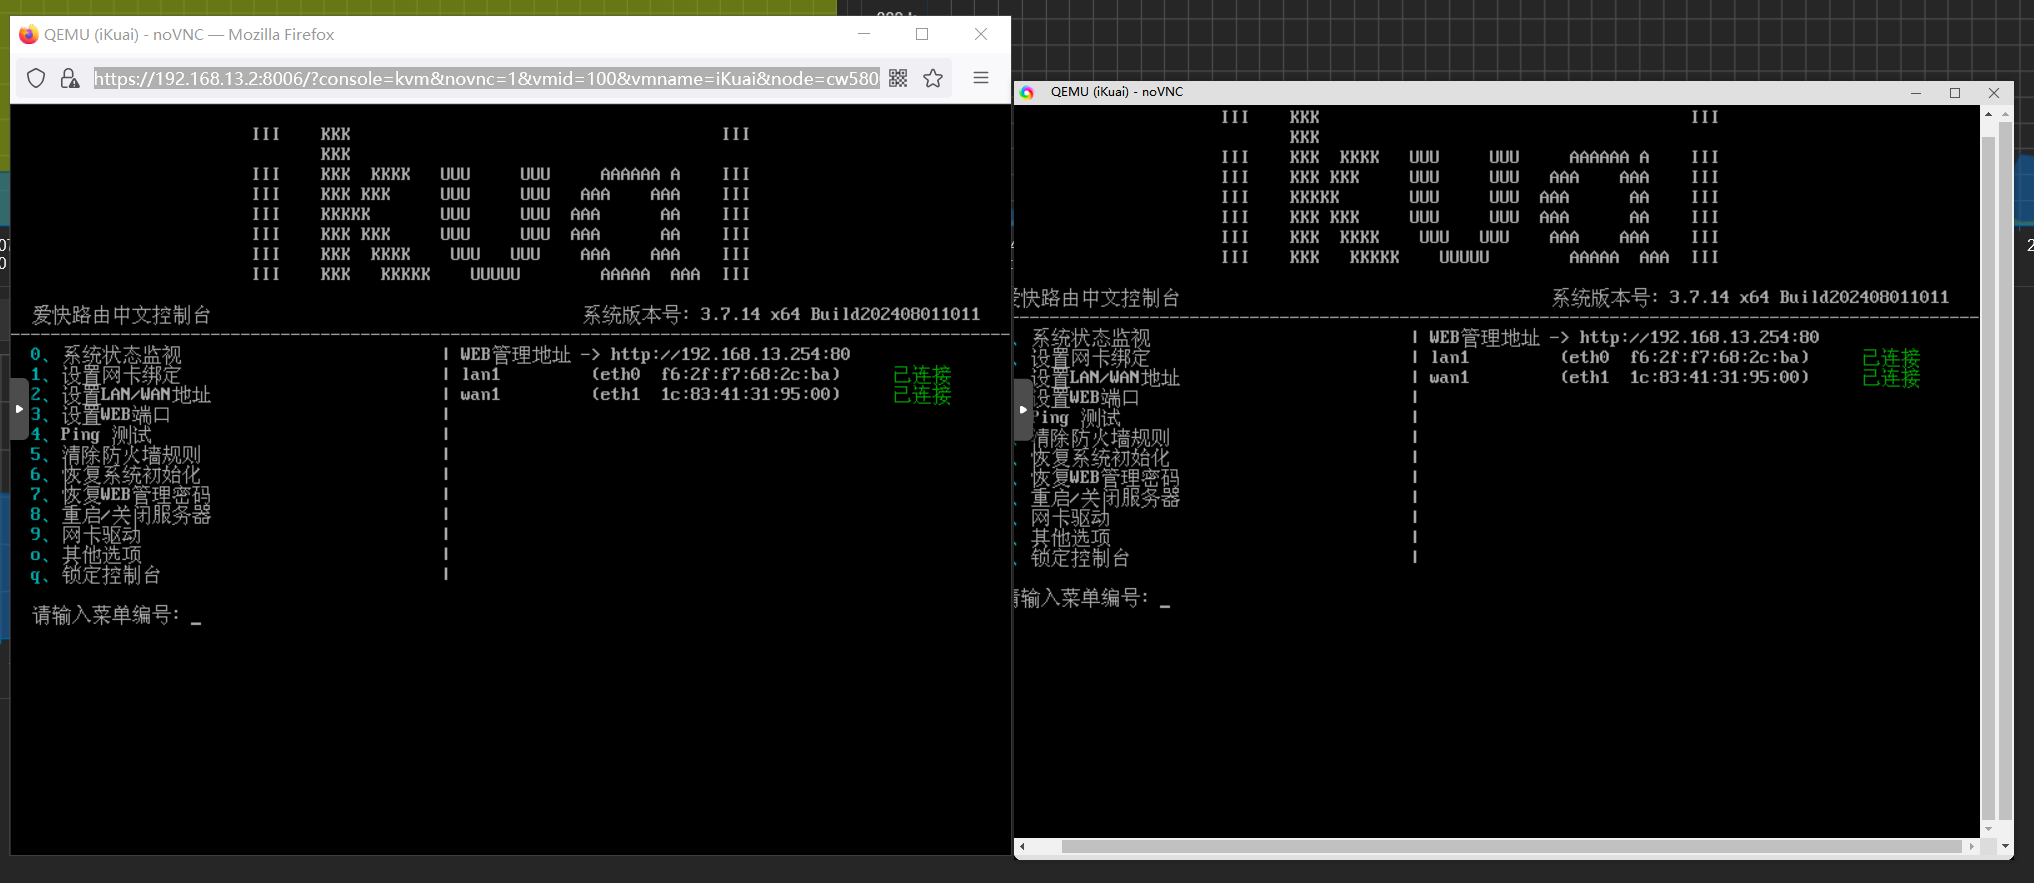Open the Firefox hamburger application menu
This screenshot has width=2034, height=883.
pos(981,78)
